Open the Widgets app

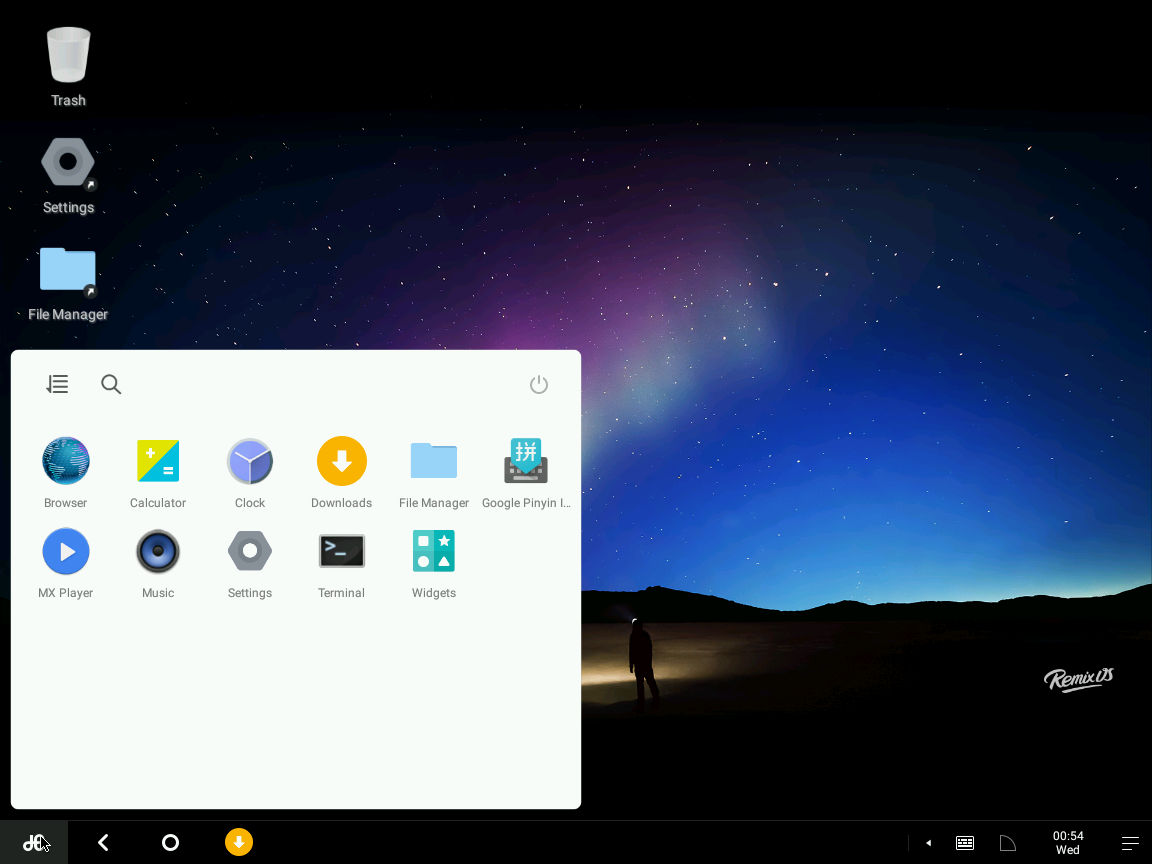tap(433, 551)
